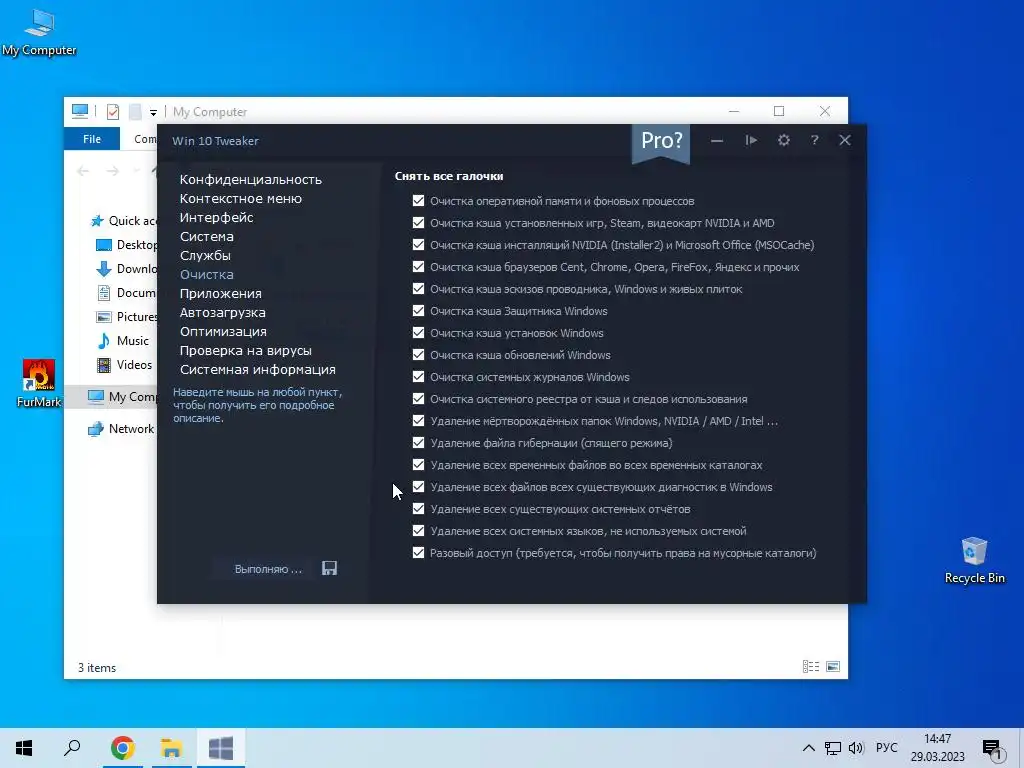Uncheck Очистка системного реестра checkbox
Screen dimensions: 1024x768
[419, 398]
